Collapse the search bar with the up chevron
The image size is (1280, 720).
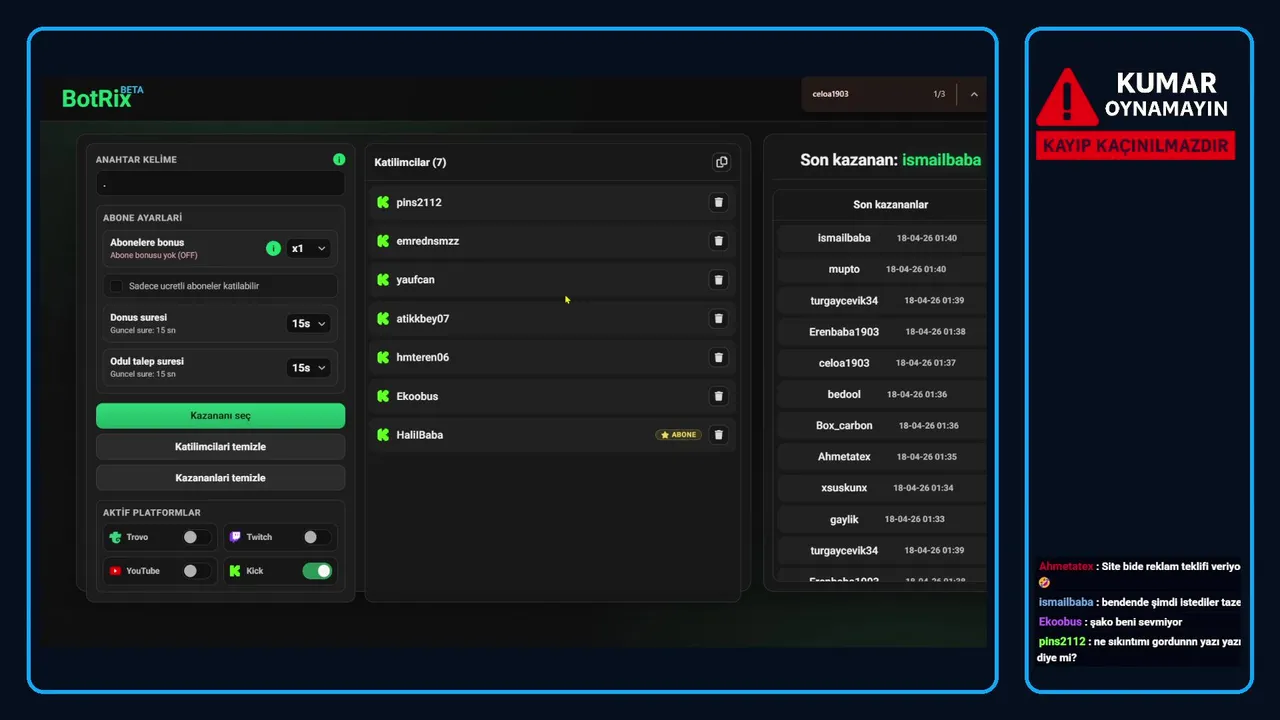tap(974, 94)
